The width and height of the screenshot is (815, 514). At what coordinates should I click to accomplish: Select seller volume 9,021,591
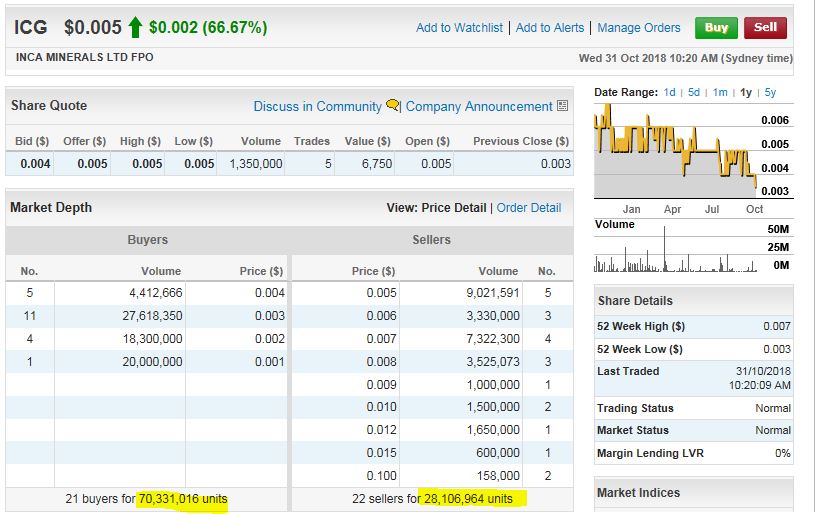[493, 293]
